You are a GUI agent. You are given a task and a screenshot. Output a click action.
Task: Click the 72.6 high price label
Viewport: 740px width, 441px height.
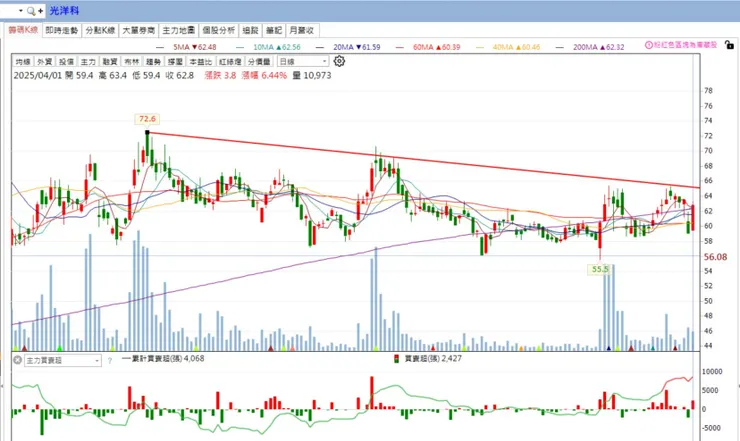(x=147, y=119)
